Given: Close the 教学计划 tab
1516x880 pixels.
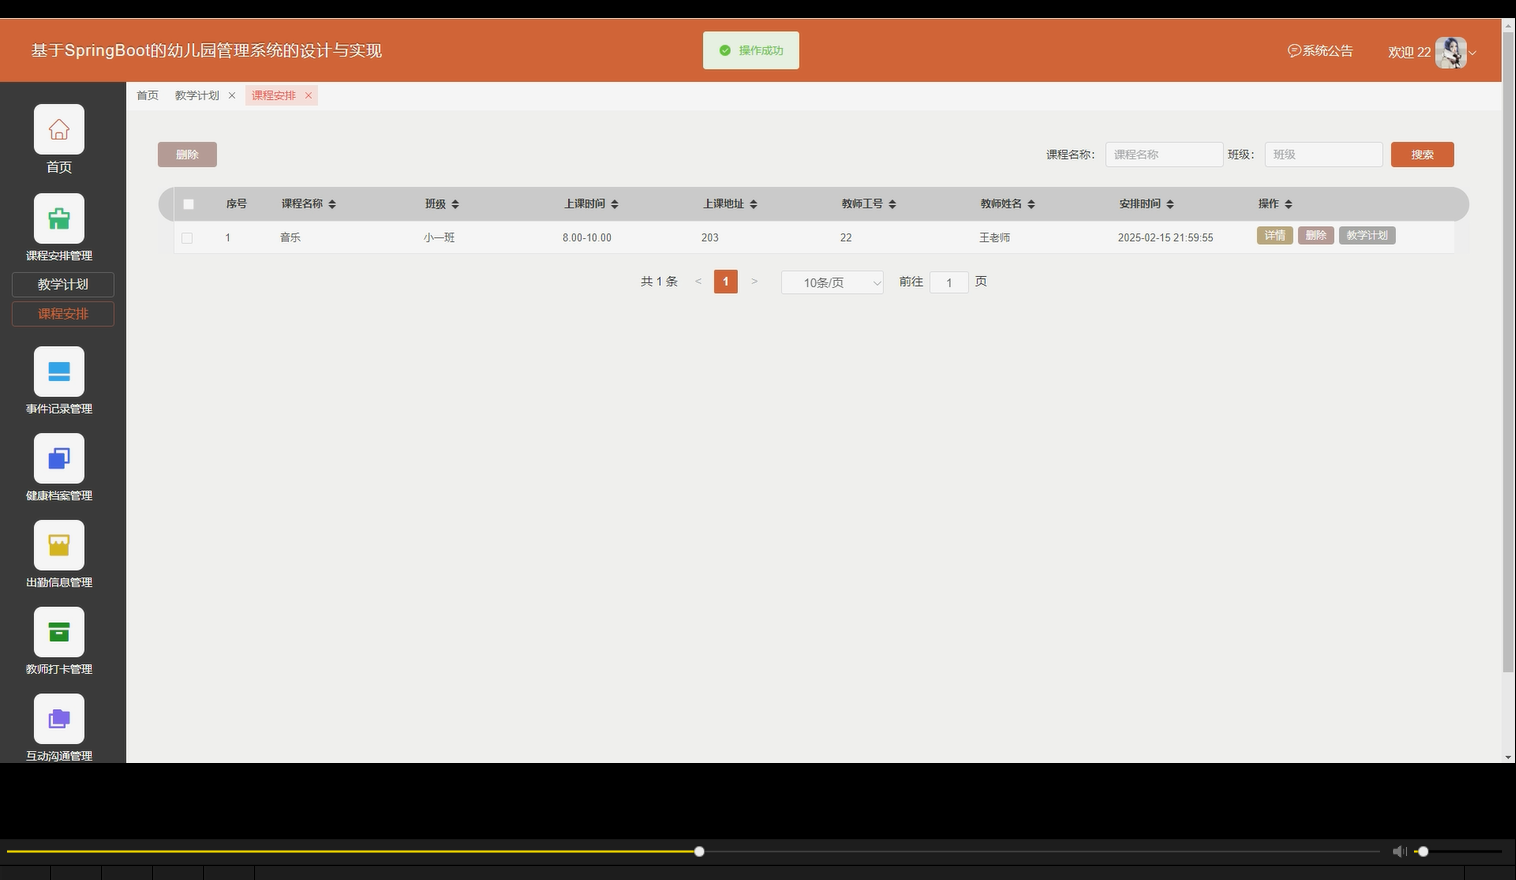Looking at the screenshot, I should [x=232, y=96].
